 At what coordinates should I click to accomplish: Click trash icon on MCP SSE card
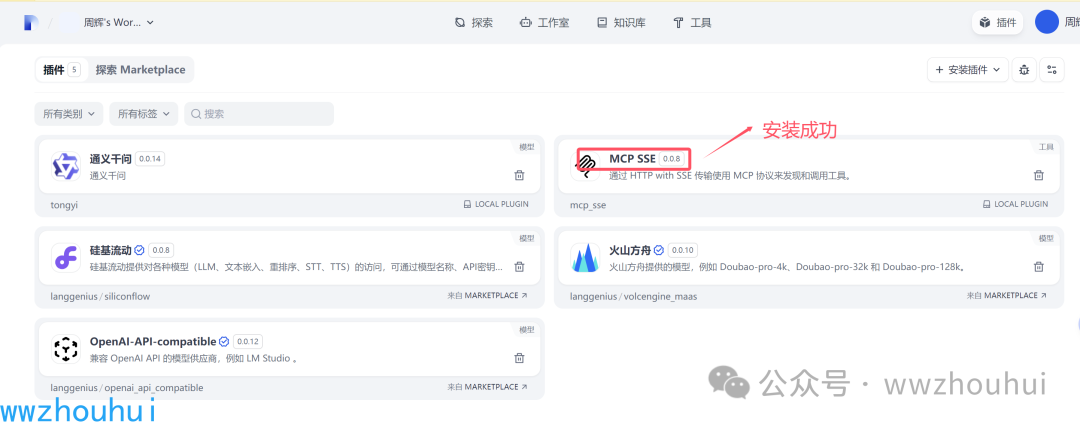pyautogui.click(x=1038, y=175)
